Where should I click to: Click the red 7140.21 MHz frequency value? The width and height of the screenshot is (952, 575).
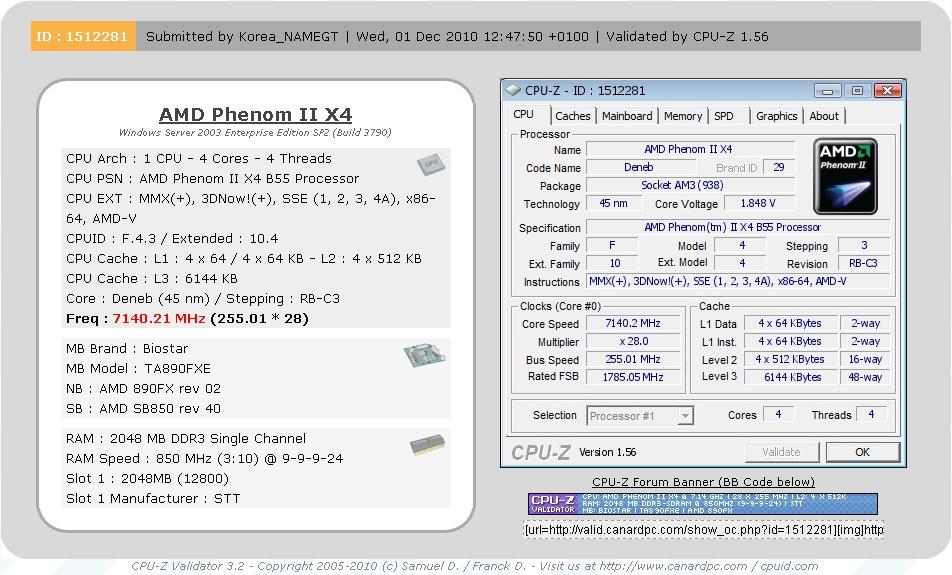click(159, 319)
